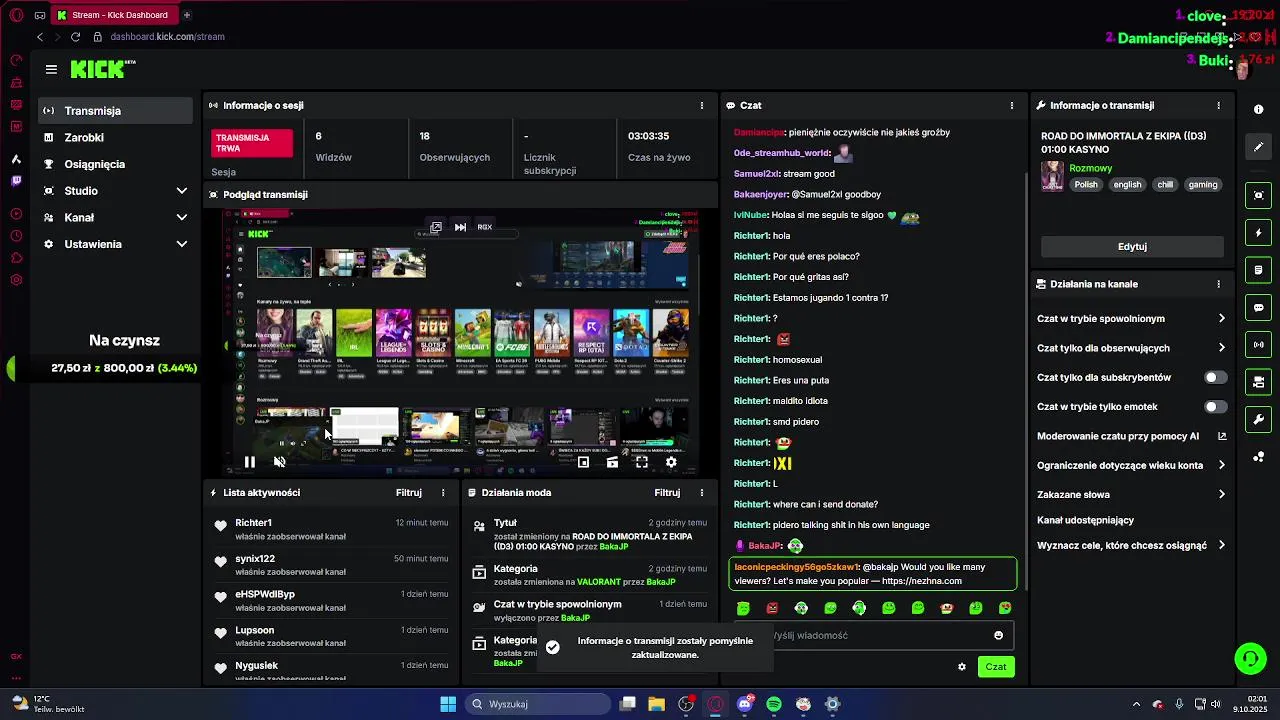Click the lightning bolt icon in right rail
The height and width of the screenshot is (720, 1280).
1258,233
